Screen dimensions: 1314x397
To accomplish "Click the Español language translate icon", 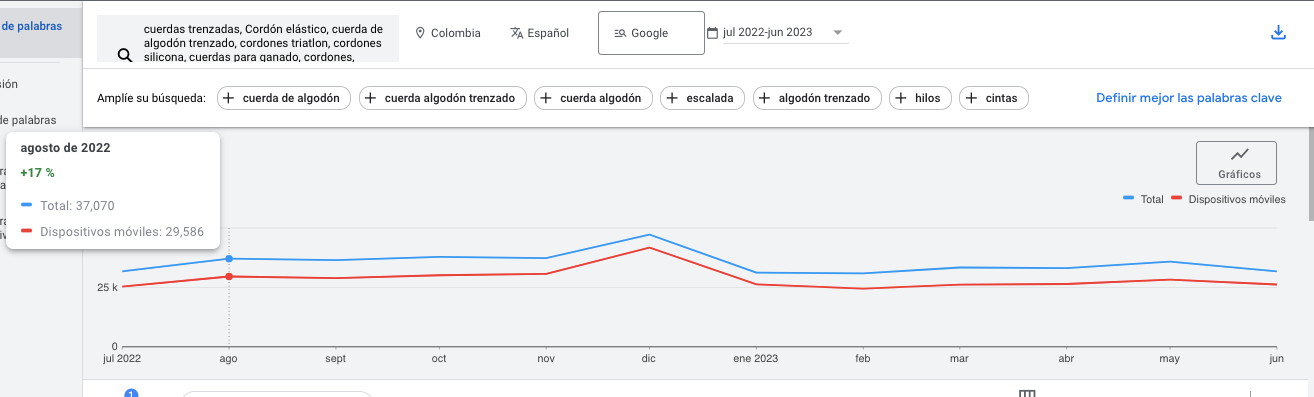I will (x=516, y=33).
